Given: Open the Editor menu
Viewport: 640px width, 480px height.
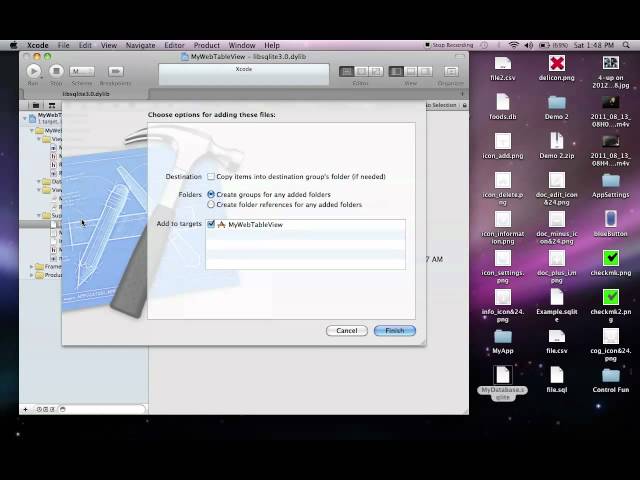Looking at the screenshot, I should point(174,45).
